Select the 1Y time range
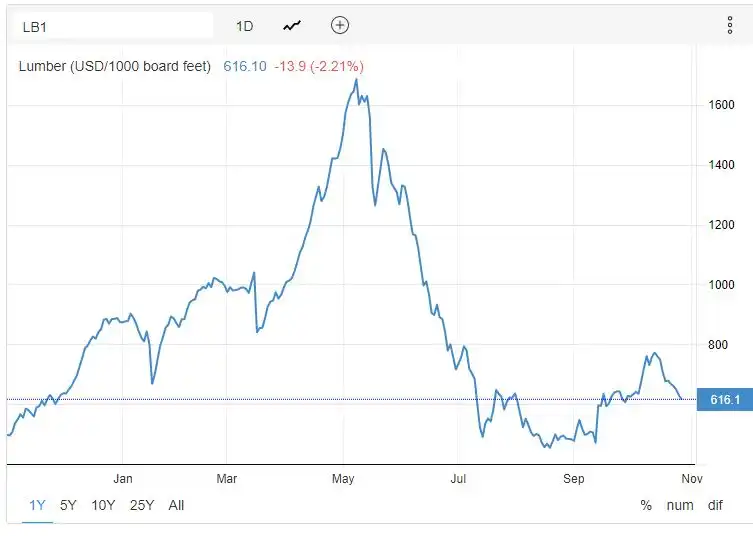The image size is (753, 536). pyautogui.click(x=37, y=505)
